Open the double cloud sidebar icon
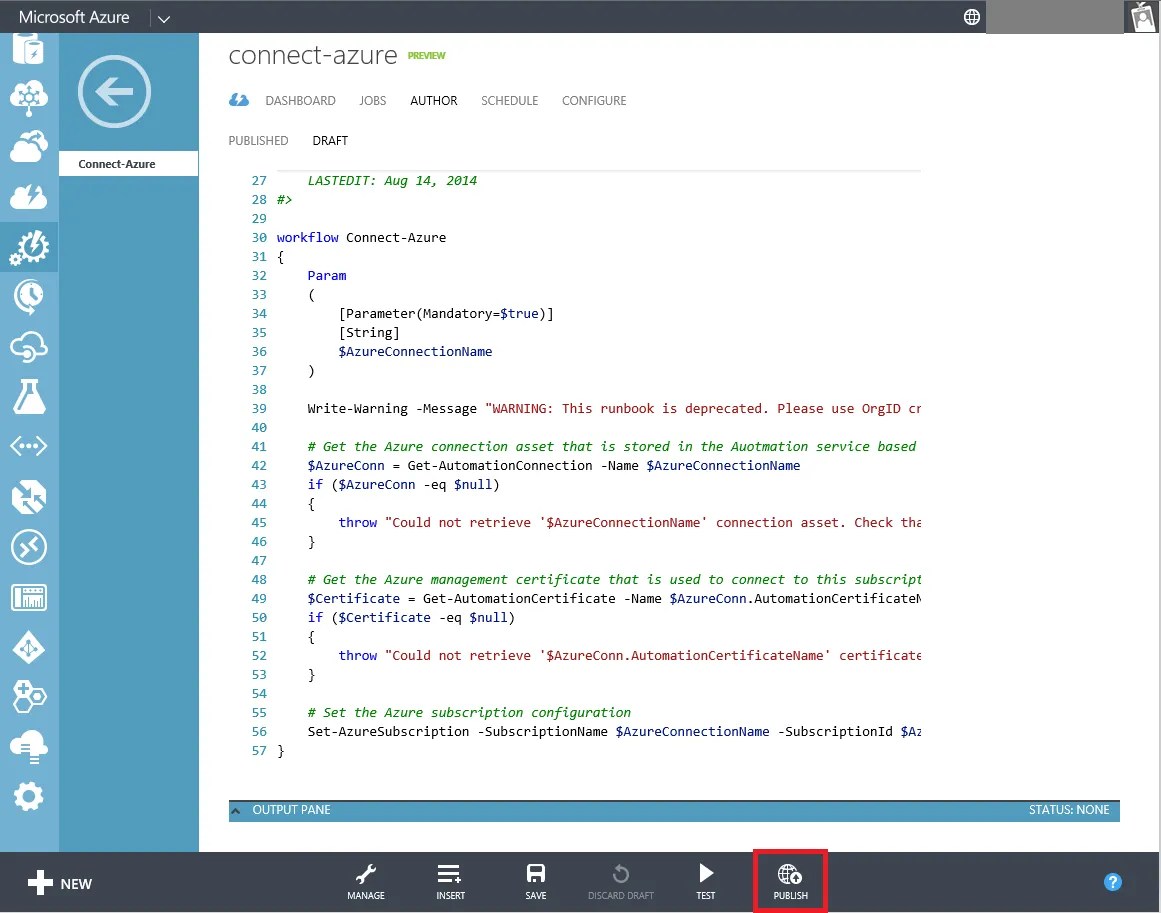Screen dimensions: 1161x913 [x=29, y=147]
